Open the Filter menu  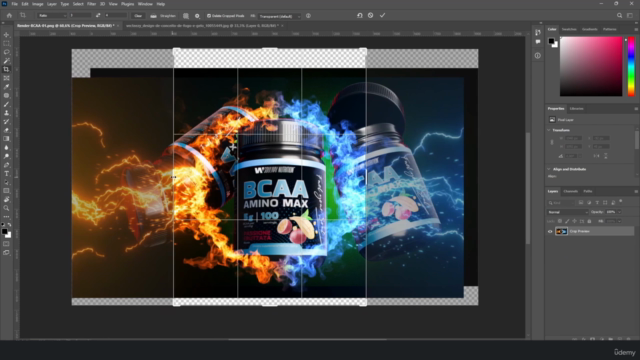coord(91,4)
